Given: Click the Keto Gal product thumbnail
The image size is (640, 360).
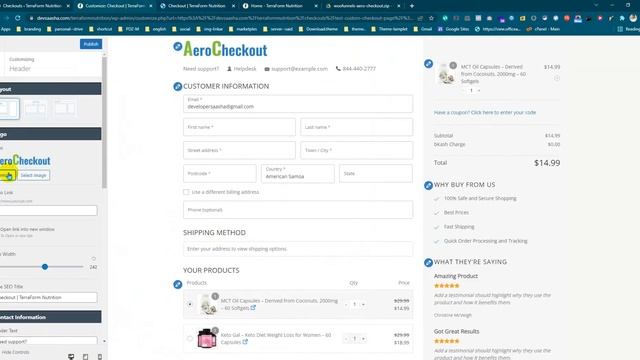Looking at the screenshot, I should [x=207, y=338].
